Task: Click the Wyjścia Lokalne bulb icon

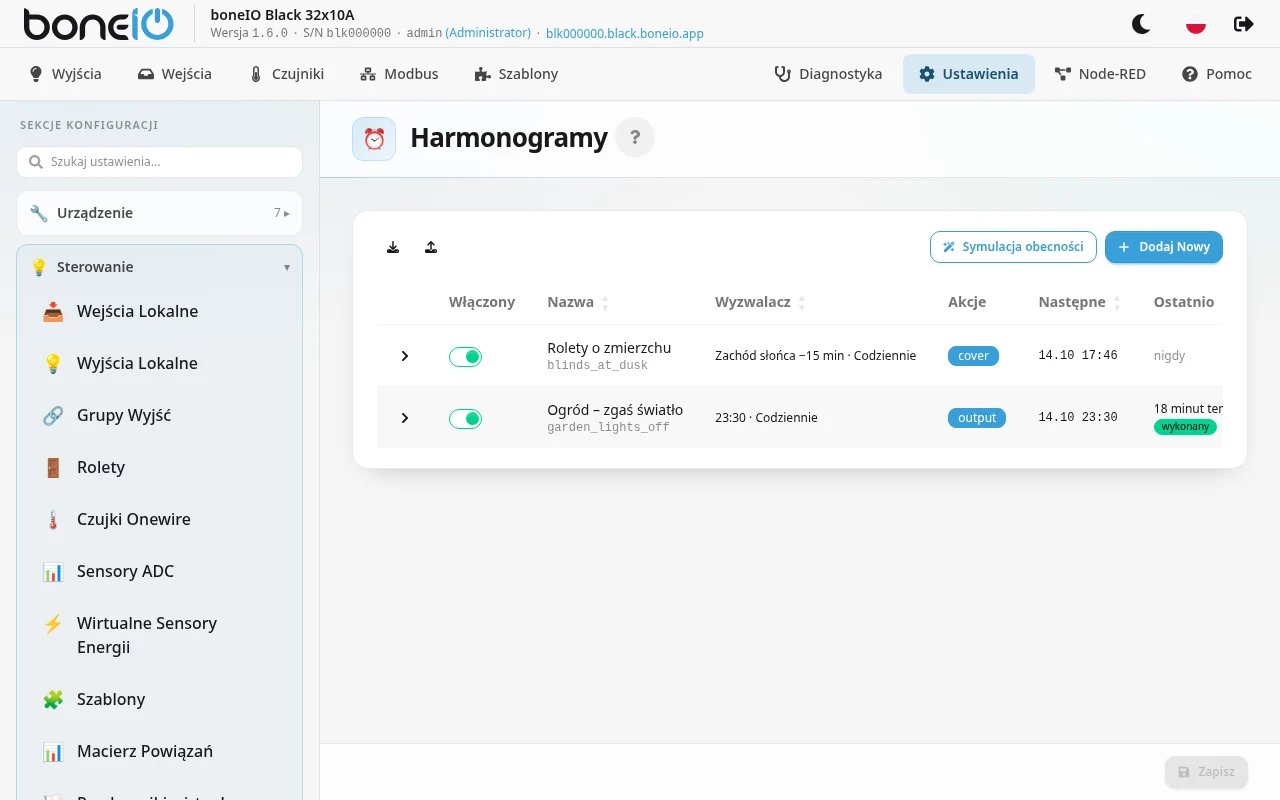Action: pyautogui.click(x=53, y=363)
